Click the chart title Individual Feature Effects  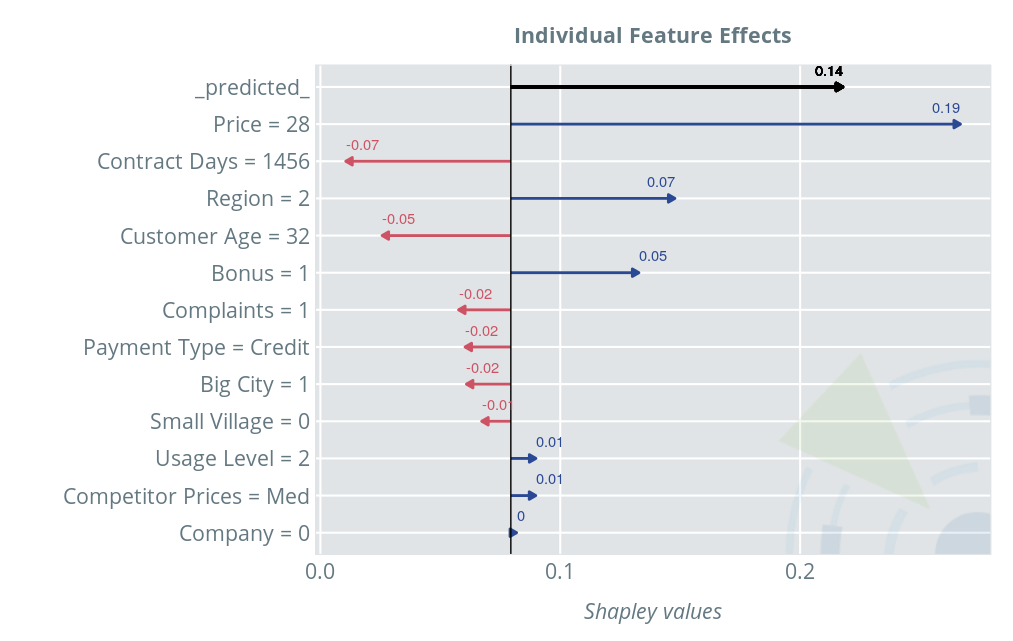(x=652, y=36)
